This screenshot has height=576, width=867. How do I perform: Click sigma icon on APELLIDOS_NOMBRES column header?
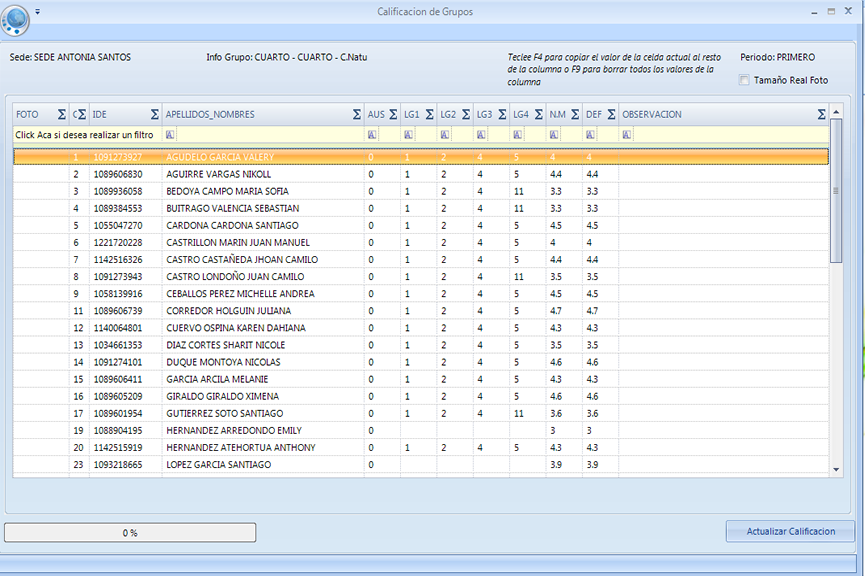356,115
